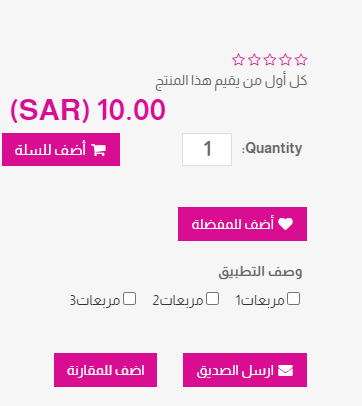Toggle the مربعات2 checkbox

pyautogui.click(x=212, y=299)
